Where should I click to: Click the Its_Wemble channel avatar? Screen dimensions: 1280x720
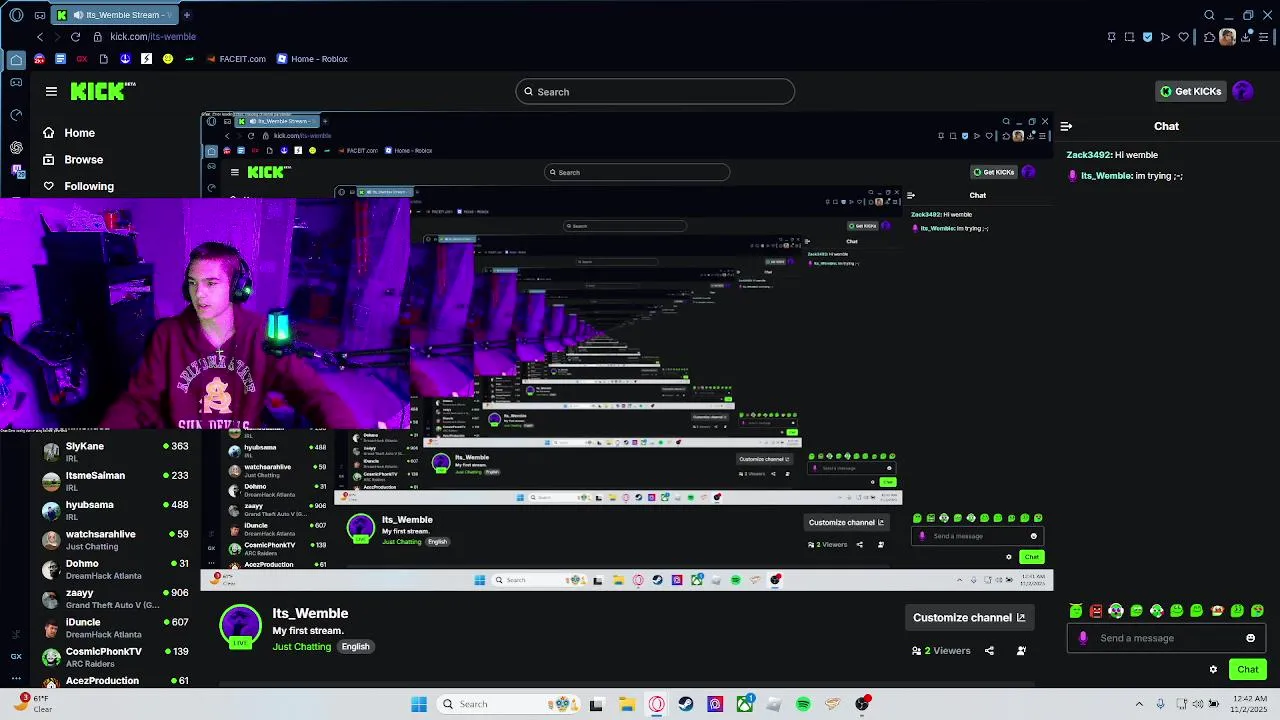coord(240,627)
